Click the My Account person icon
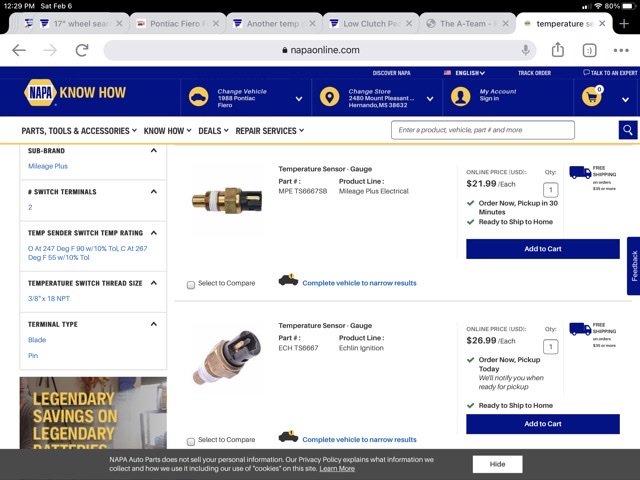Image resolution: width=640 pixels, height=480 pixels. click(x=460, y=97)
